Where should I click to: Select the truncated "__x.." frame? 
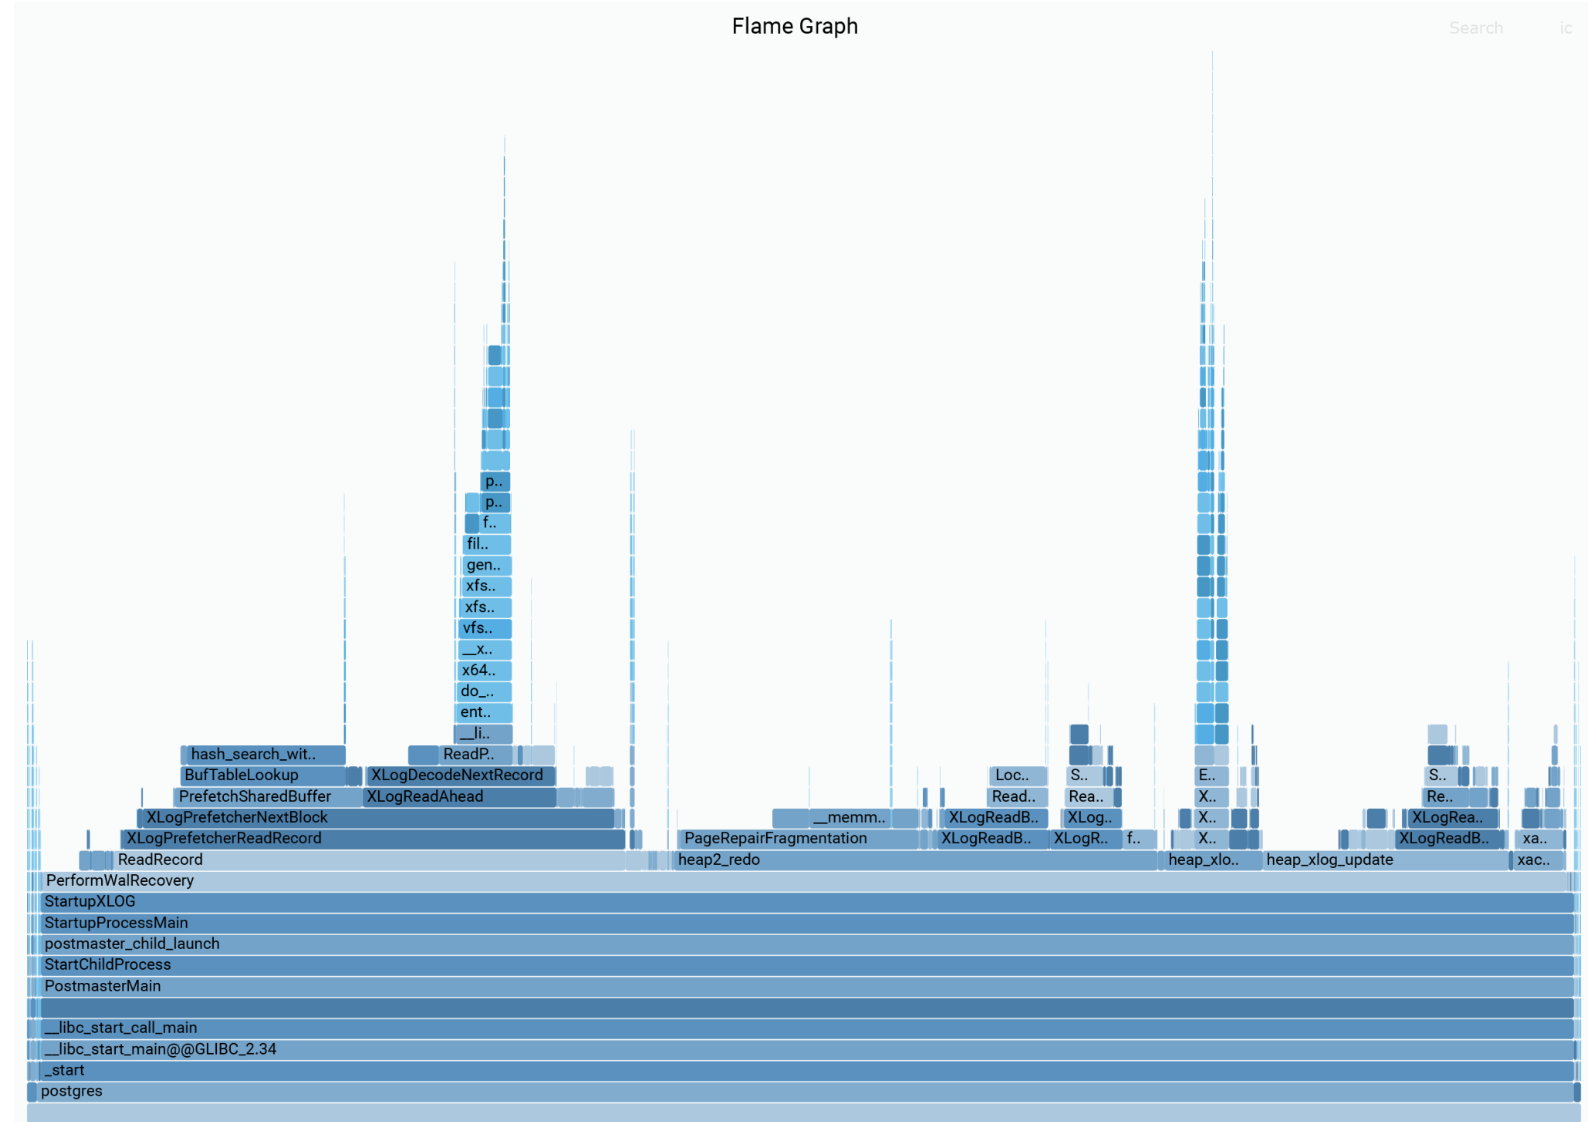(x=484, y=650)
